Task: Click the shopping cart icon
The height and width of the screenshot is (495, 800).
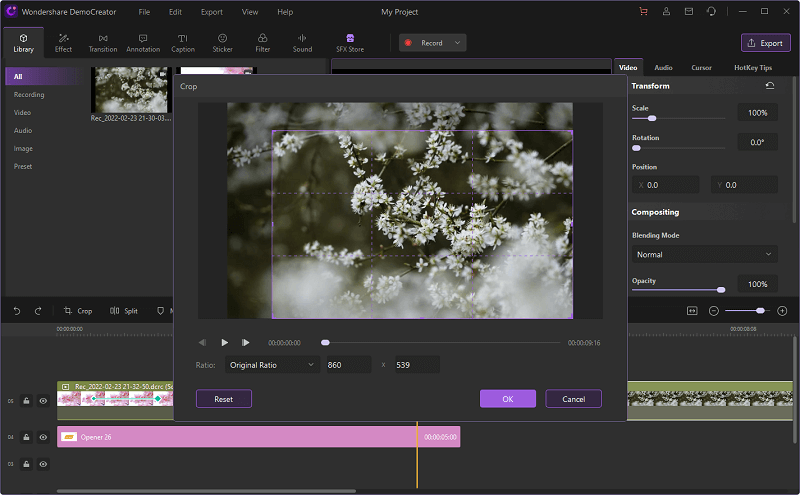Action: click(642, 12)
